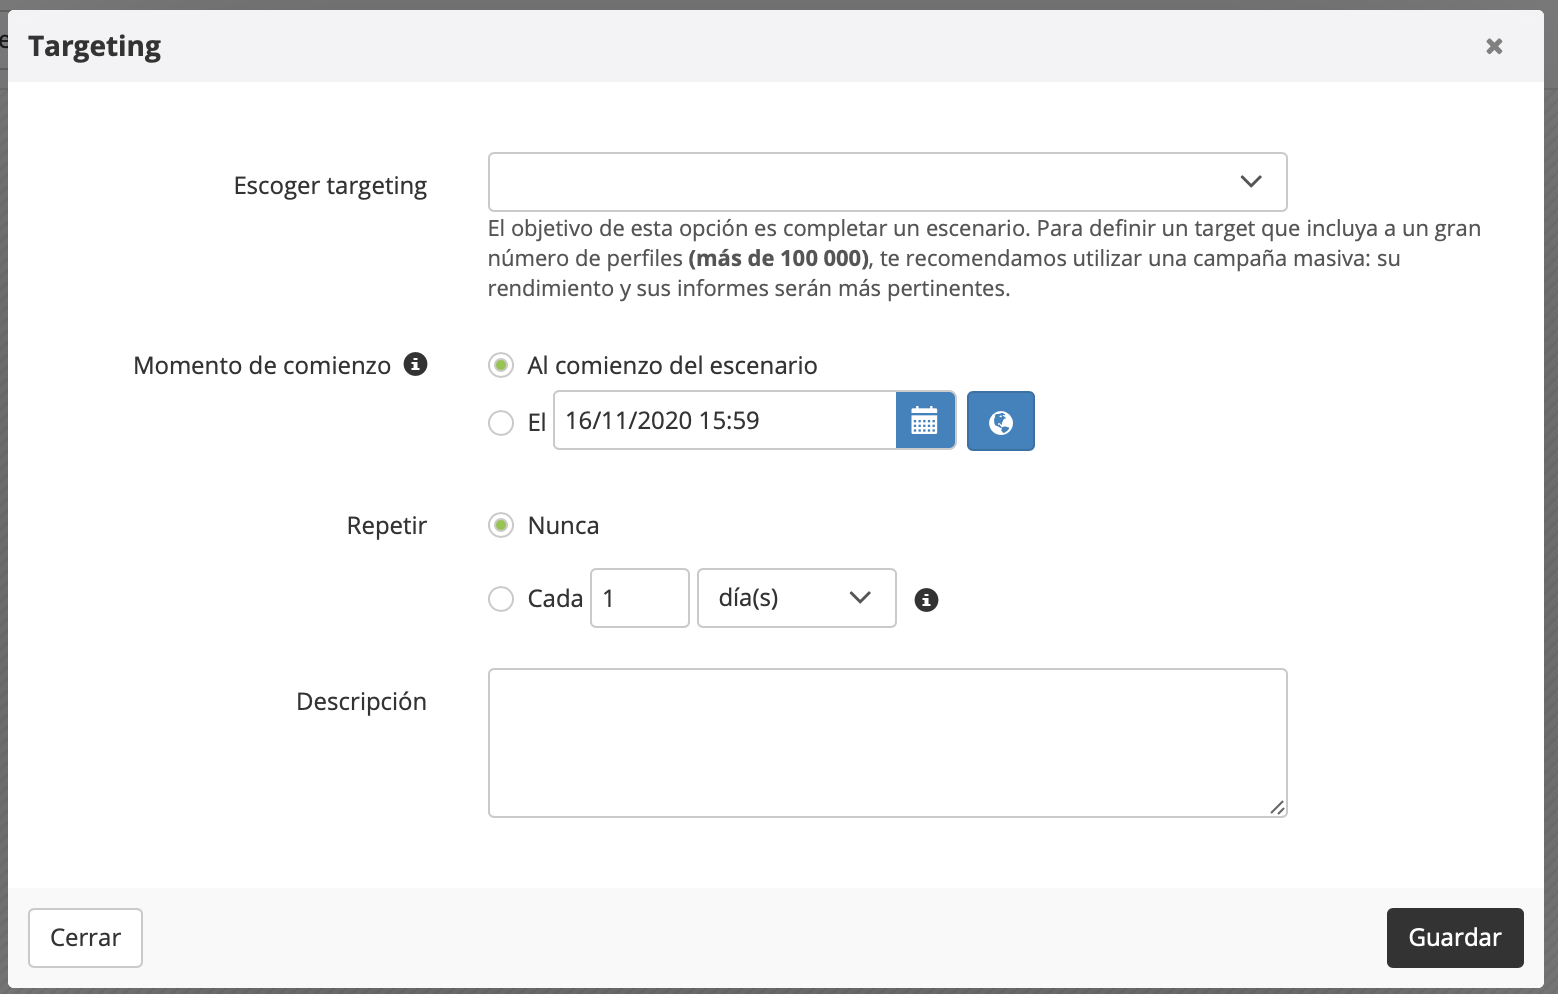Click the Guardar button
The height and width of the screenshot is (994, 1558).
point(1455,938)
